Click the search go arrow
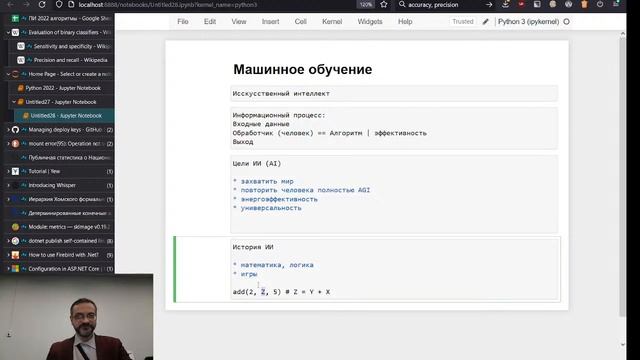This screenshot has width=640, height=360. (489, 4)
